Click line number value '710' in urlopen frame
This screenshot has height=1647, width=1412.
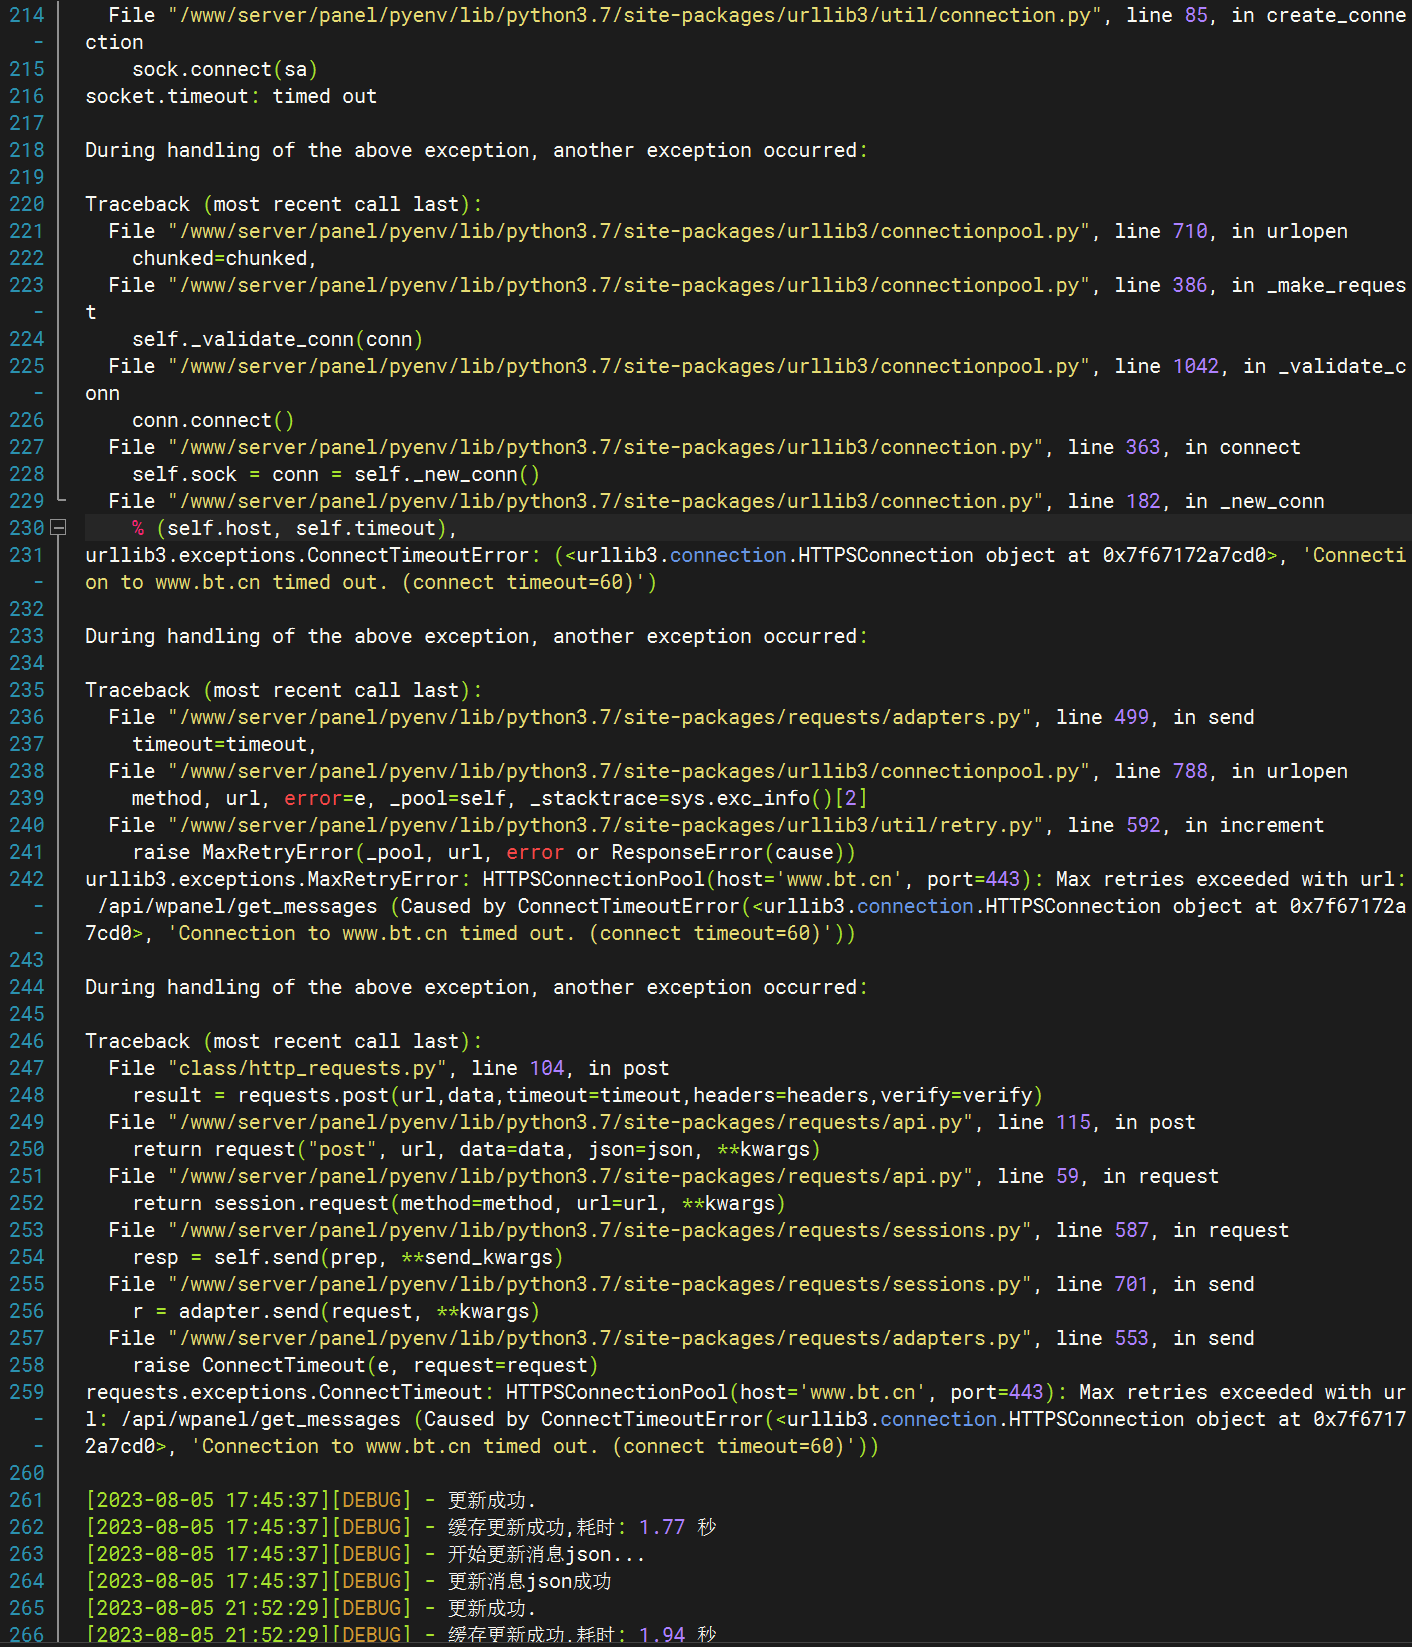point(1190,231)
